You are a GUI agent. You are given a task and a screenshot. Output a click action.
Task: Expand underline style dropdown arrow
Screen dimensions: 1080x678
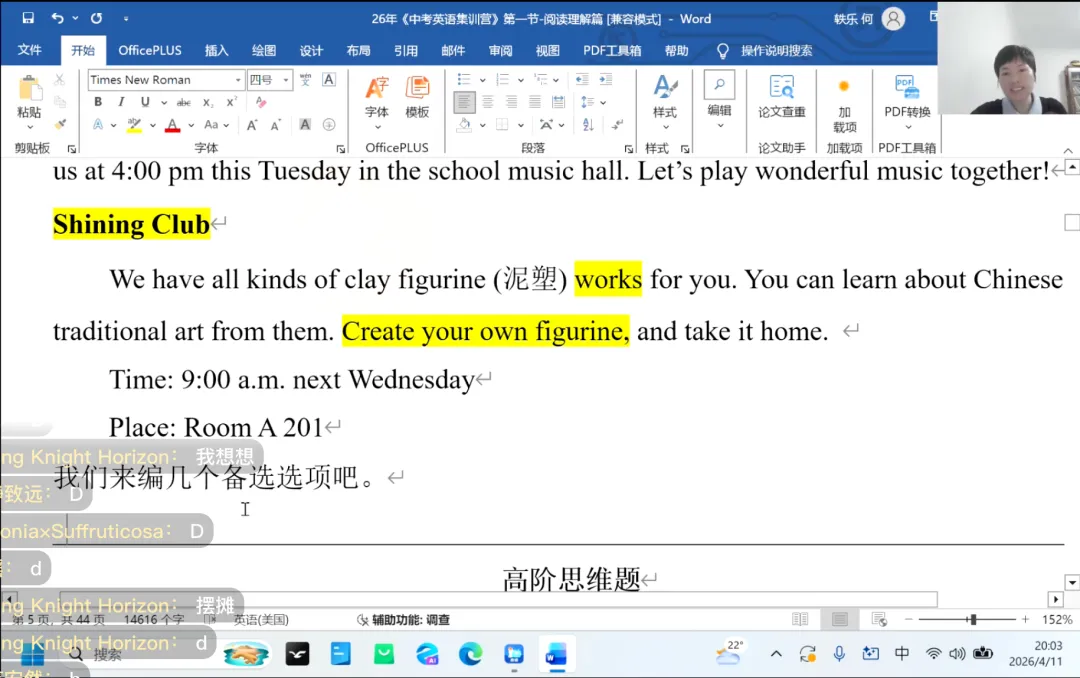click(164, 103)
